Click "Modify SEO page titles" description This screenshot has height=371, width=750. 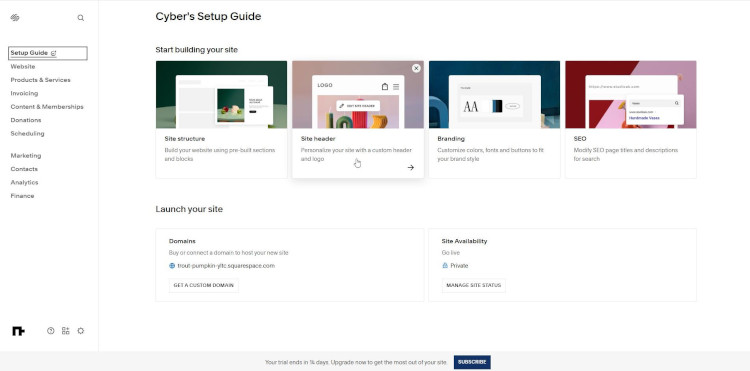(x=626, y=154)
